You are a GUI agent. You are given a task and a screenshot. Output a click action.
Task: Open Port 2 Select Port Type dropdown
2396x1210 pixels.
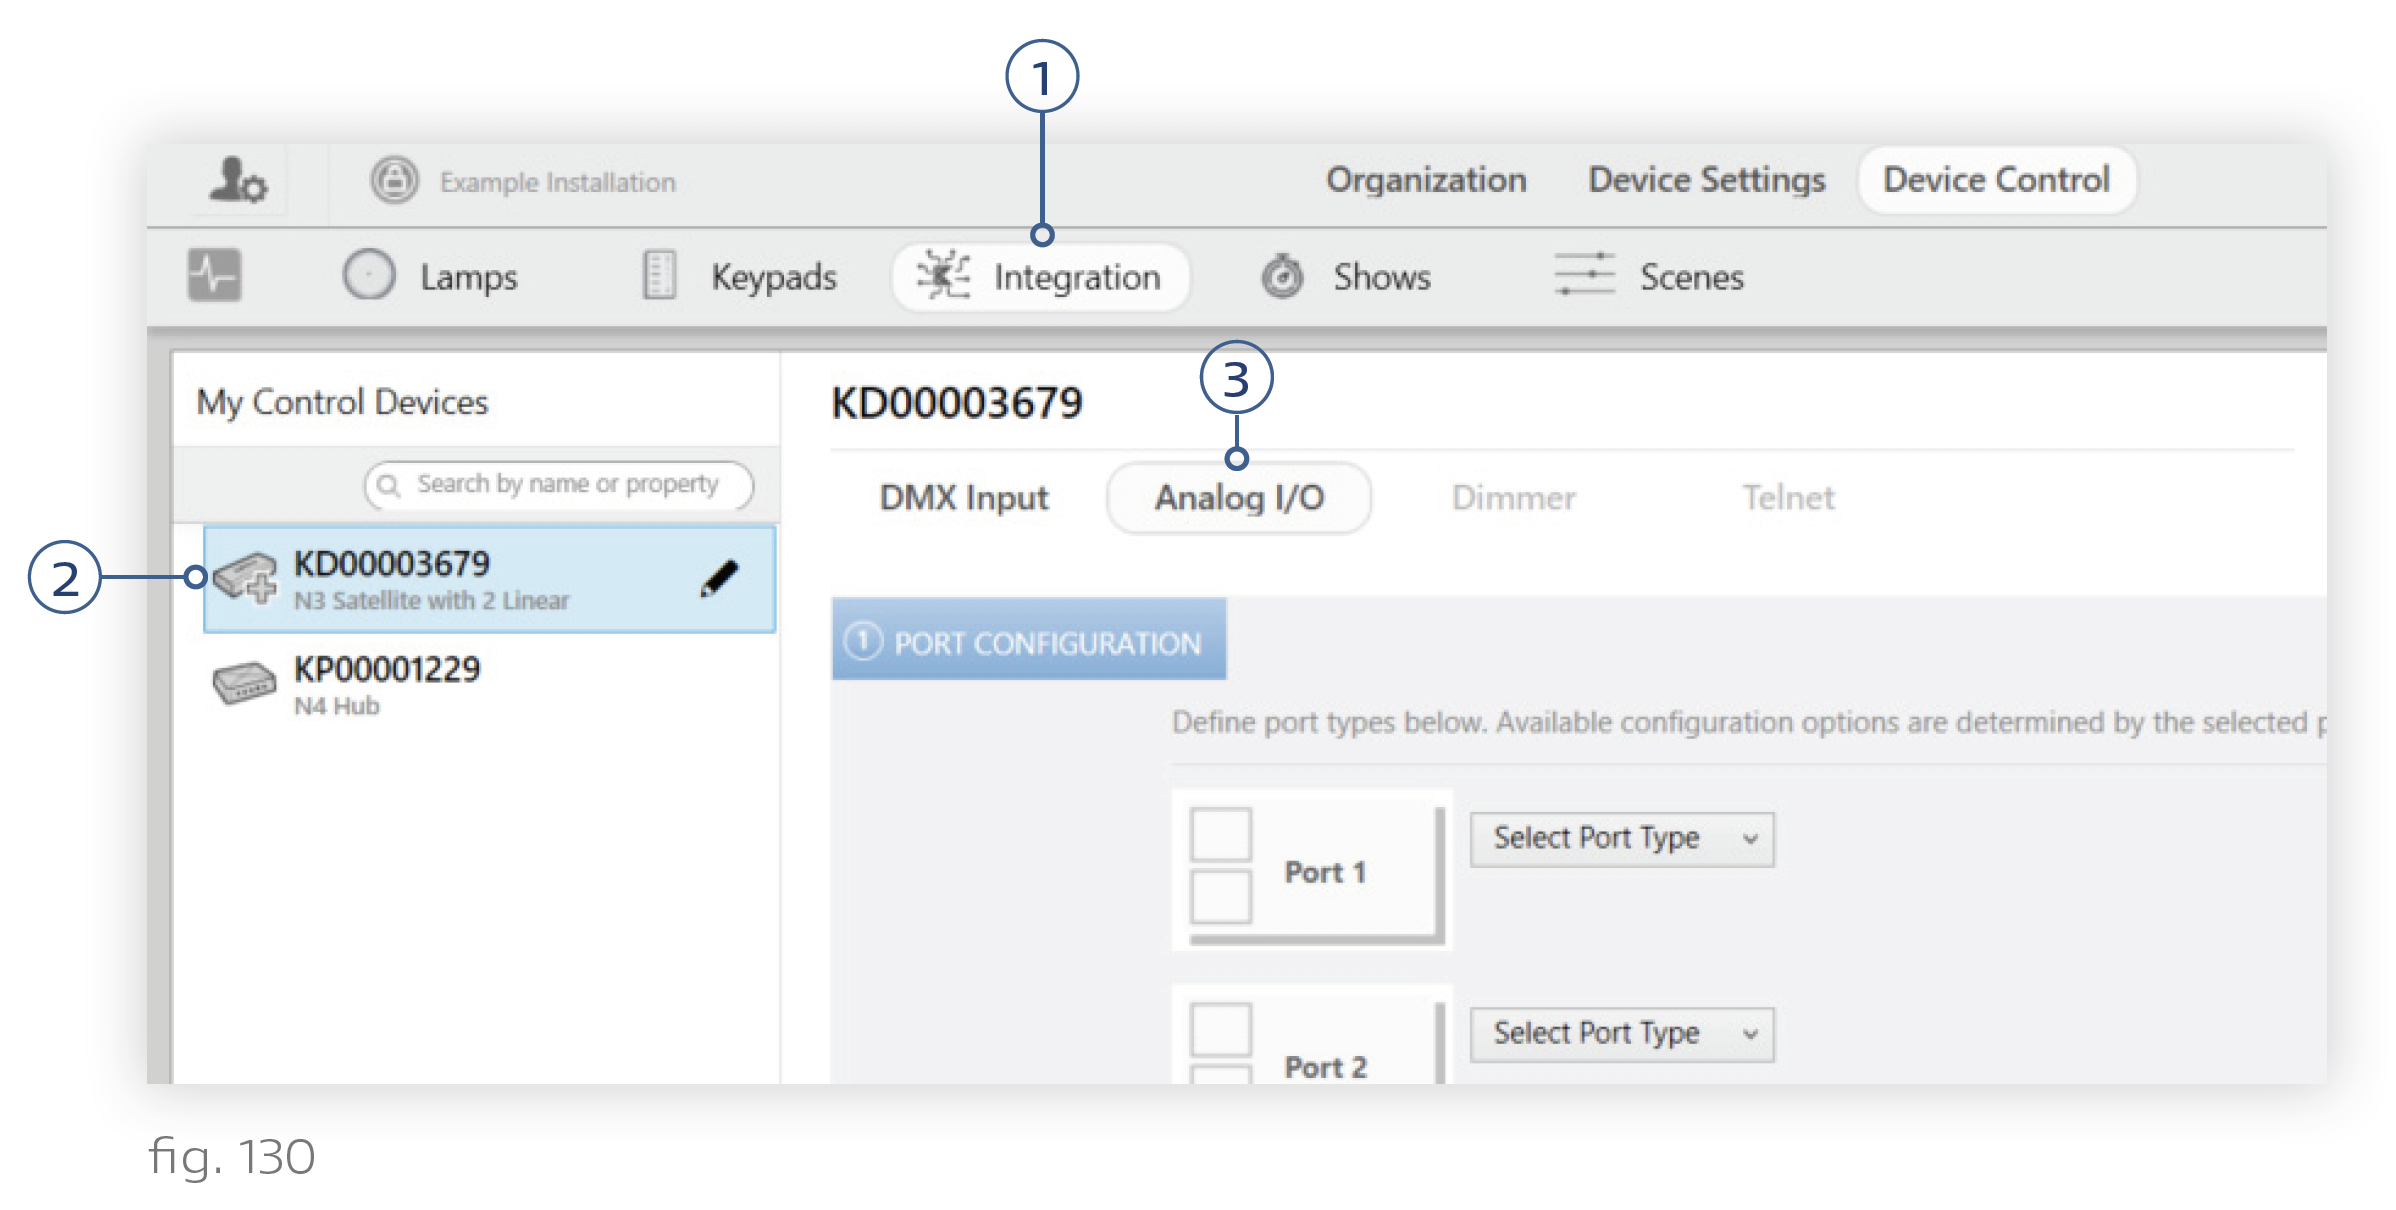coord(1622,1034)
